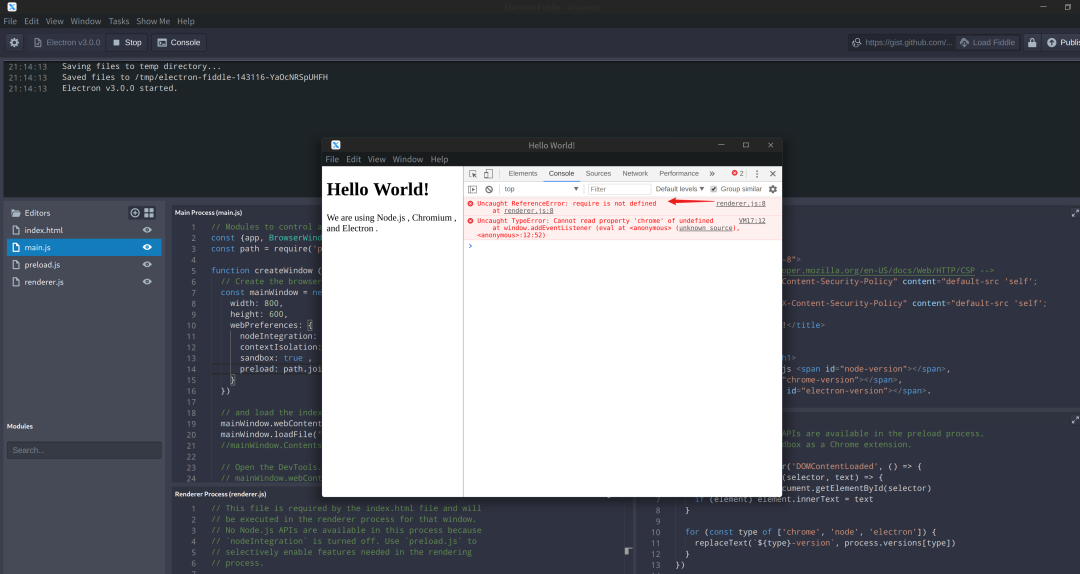
Task: Switch to Network tab in DevTools
Action: tap(635, 174)
